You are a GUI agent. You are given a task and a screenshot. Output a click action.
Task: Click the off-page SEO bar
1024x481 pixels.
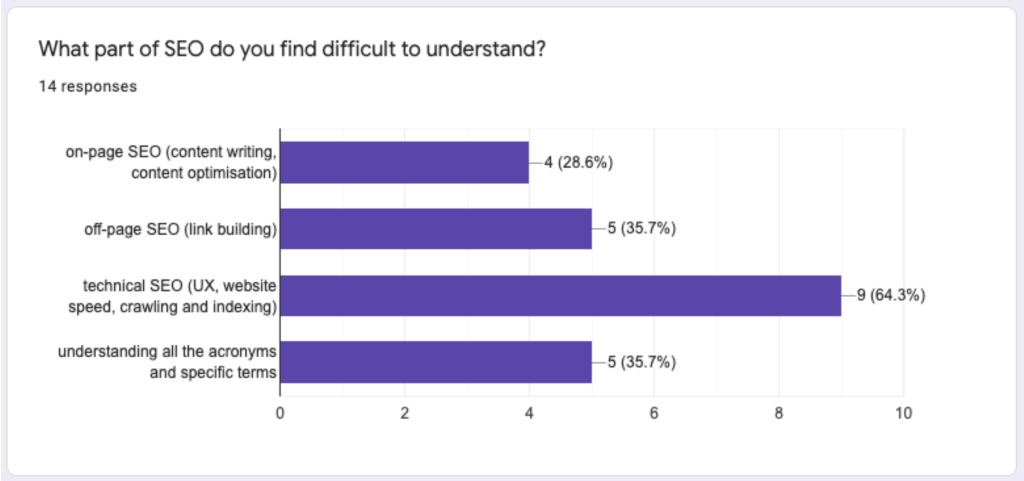click(x=435, y=228)
